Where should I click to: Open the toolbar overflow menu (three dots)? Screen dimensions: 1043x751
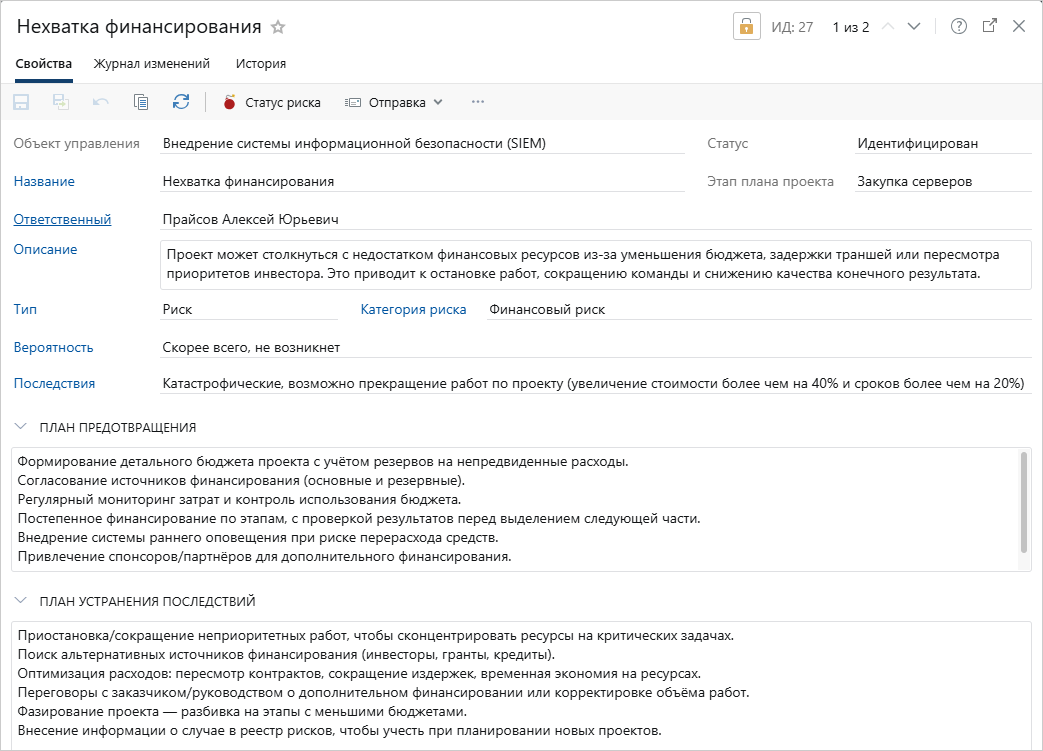click(x=478, y=102)
